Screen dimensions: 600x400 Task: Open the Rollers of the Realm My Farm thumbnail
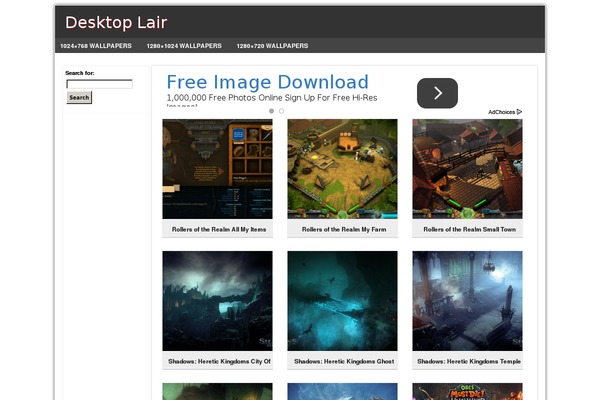(x=342, y=169)
